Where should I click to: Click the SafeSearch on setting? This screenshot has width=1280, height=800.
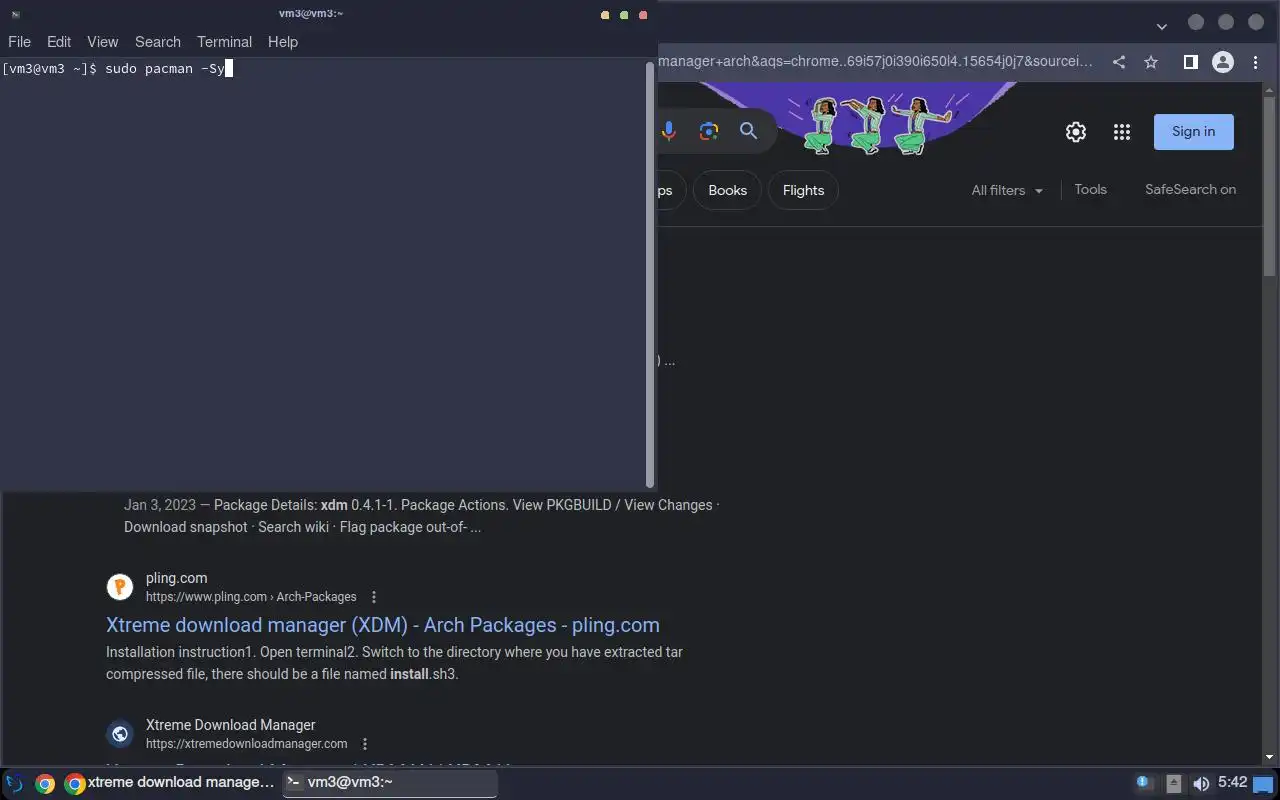point(1190,189)
